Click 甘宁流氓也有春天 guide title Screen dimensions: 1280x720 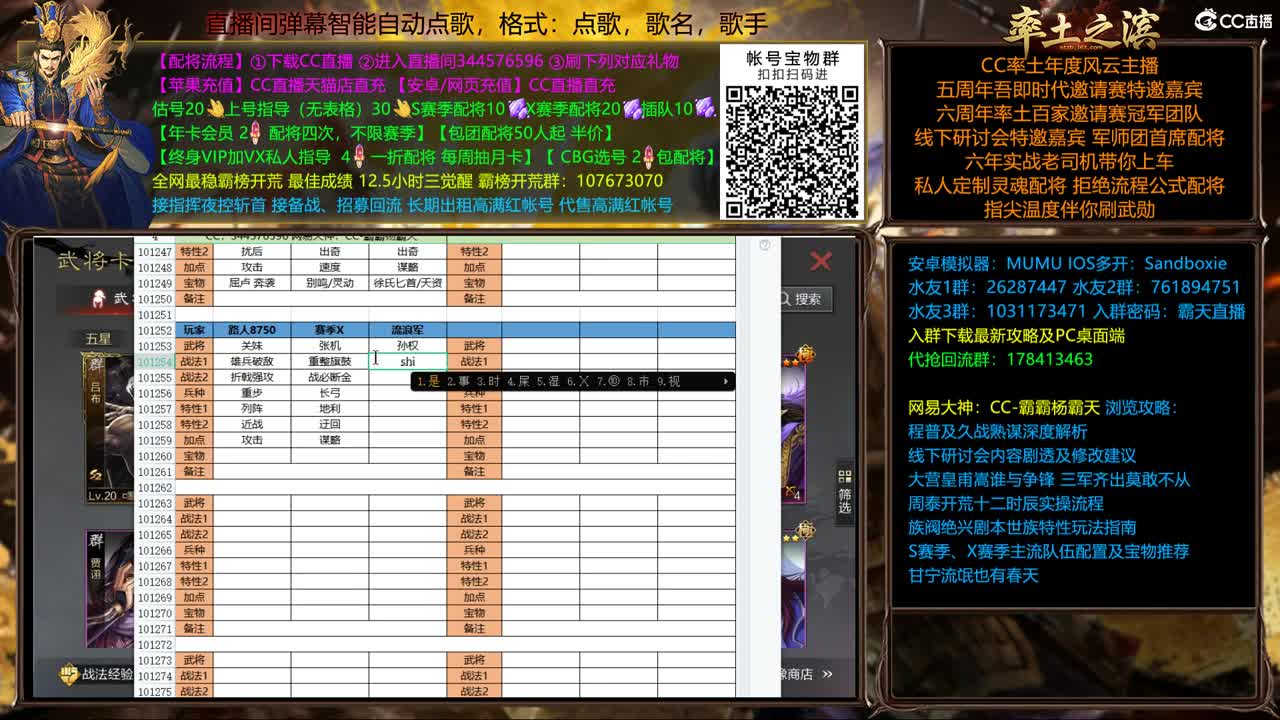(973, 575)
